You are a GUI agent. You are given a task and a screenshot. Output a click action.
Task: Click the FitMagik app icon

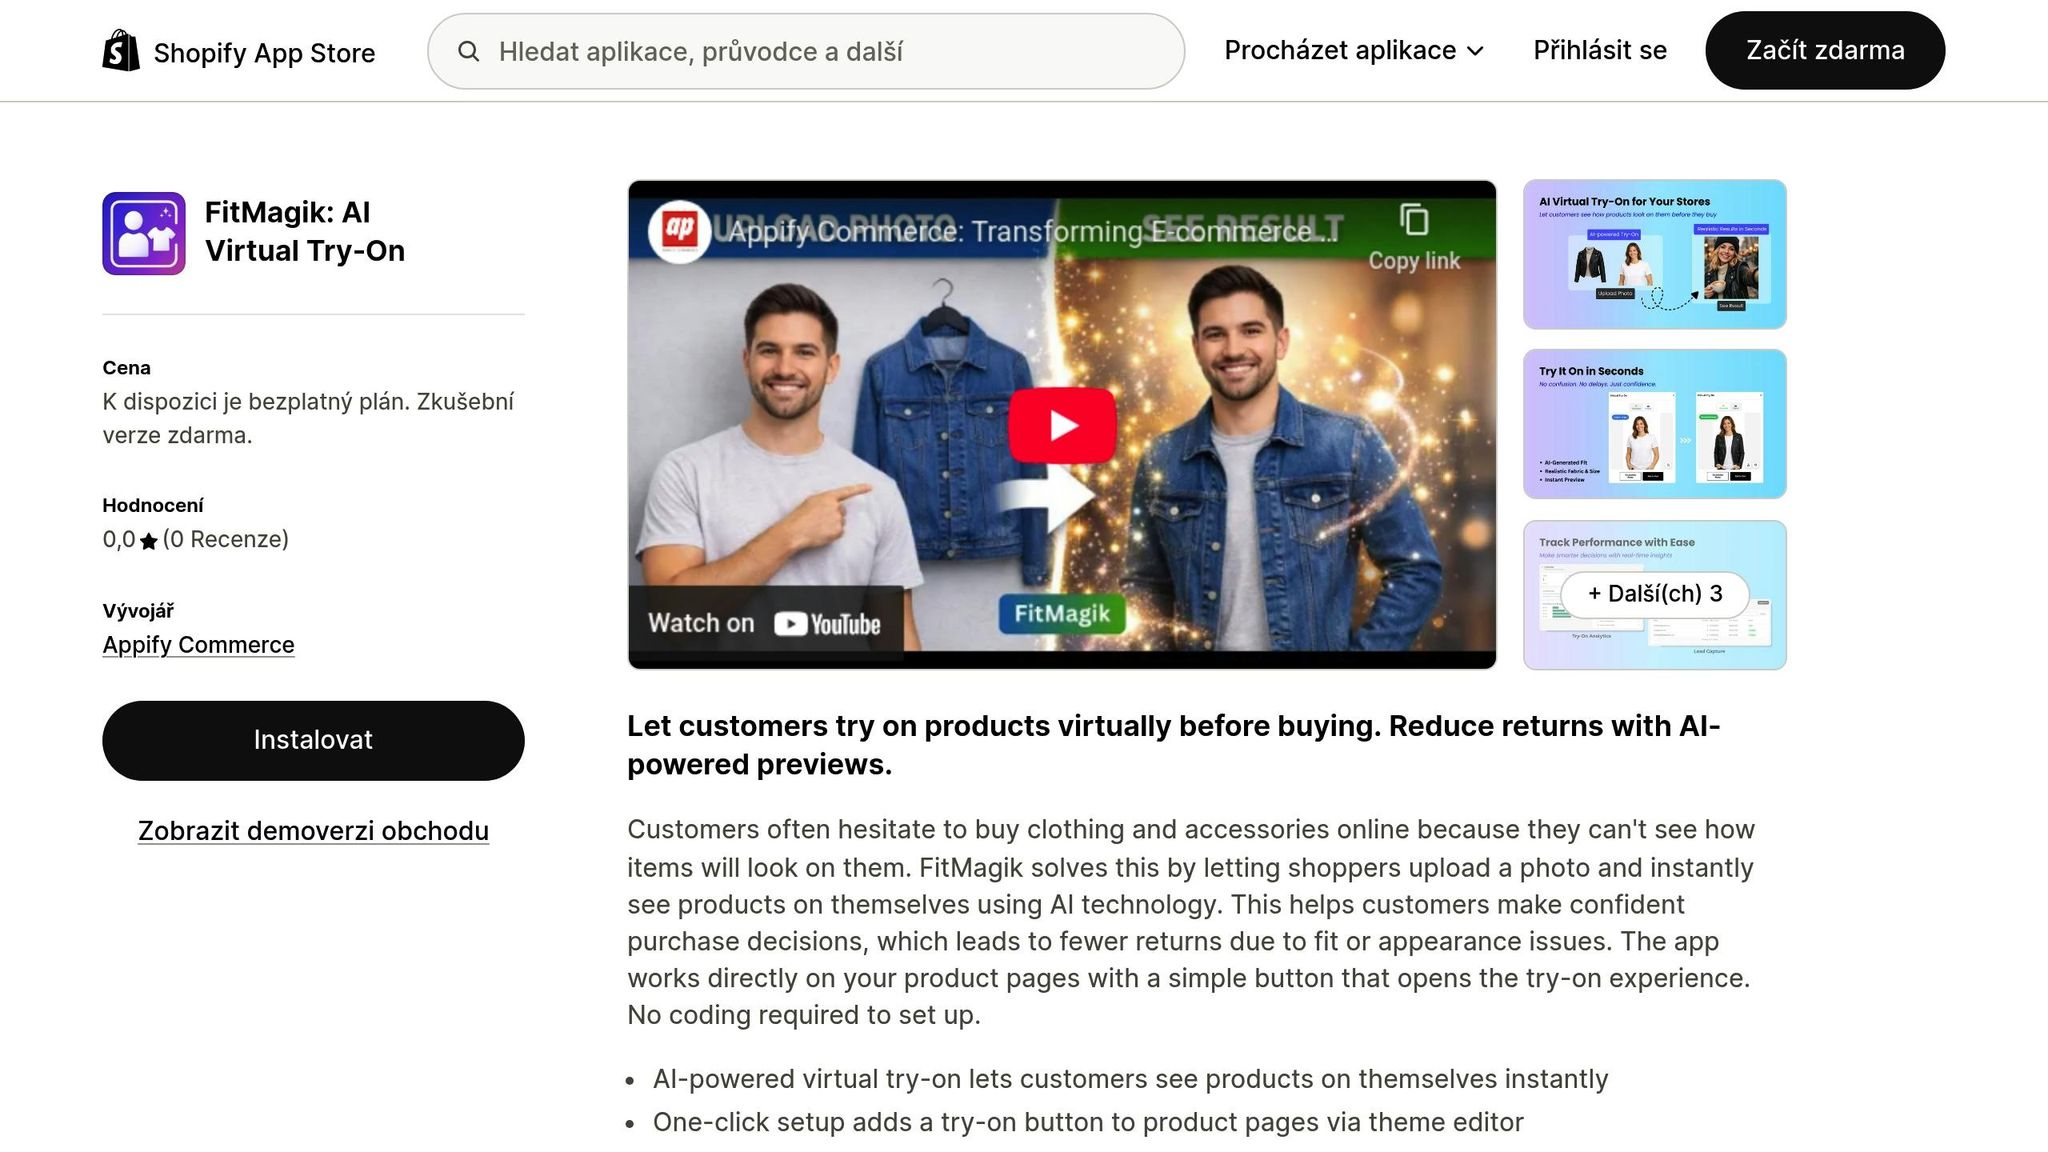pyautogui.click(x=144, y=233)
